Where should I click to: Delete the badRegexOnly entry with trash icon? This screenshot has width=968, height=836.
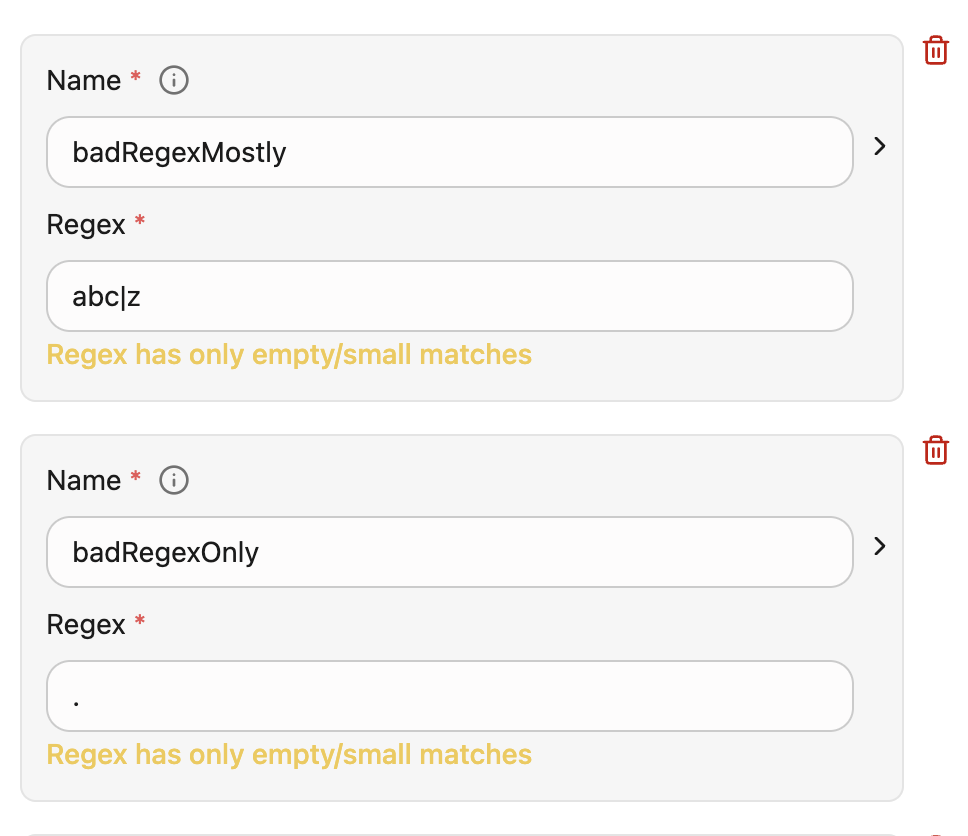(935, 450)
